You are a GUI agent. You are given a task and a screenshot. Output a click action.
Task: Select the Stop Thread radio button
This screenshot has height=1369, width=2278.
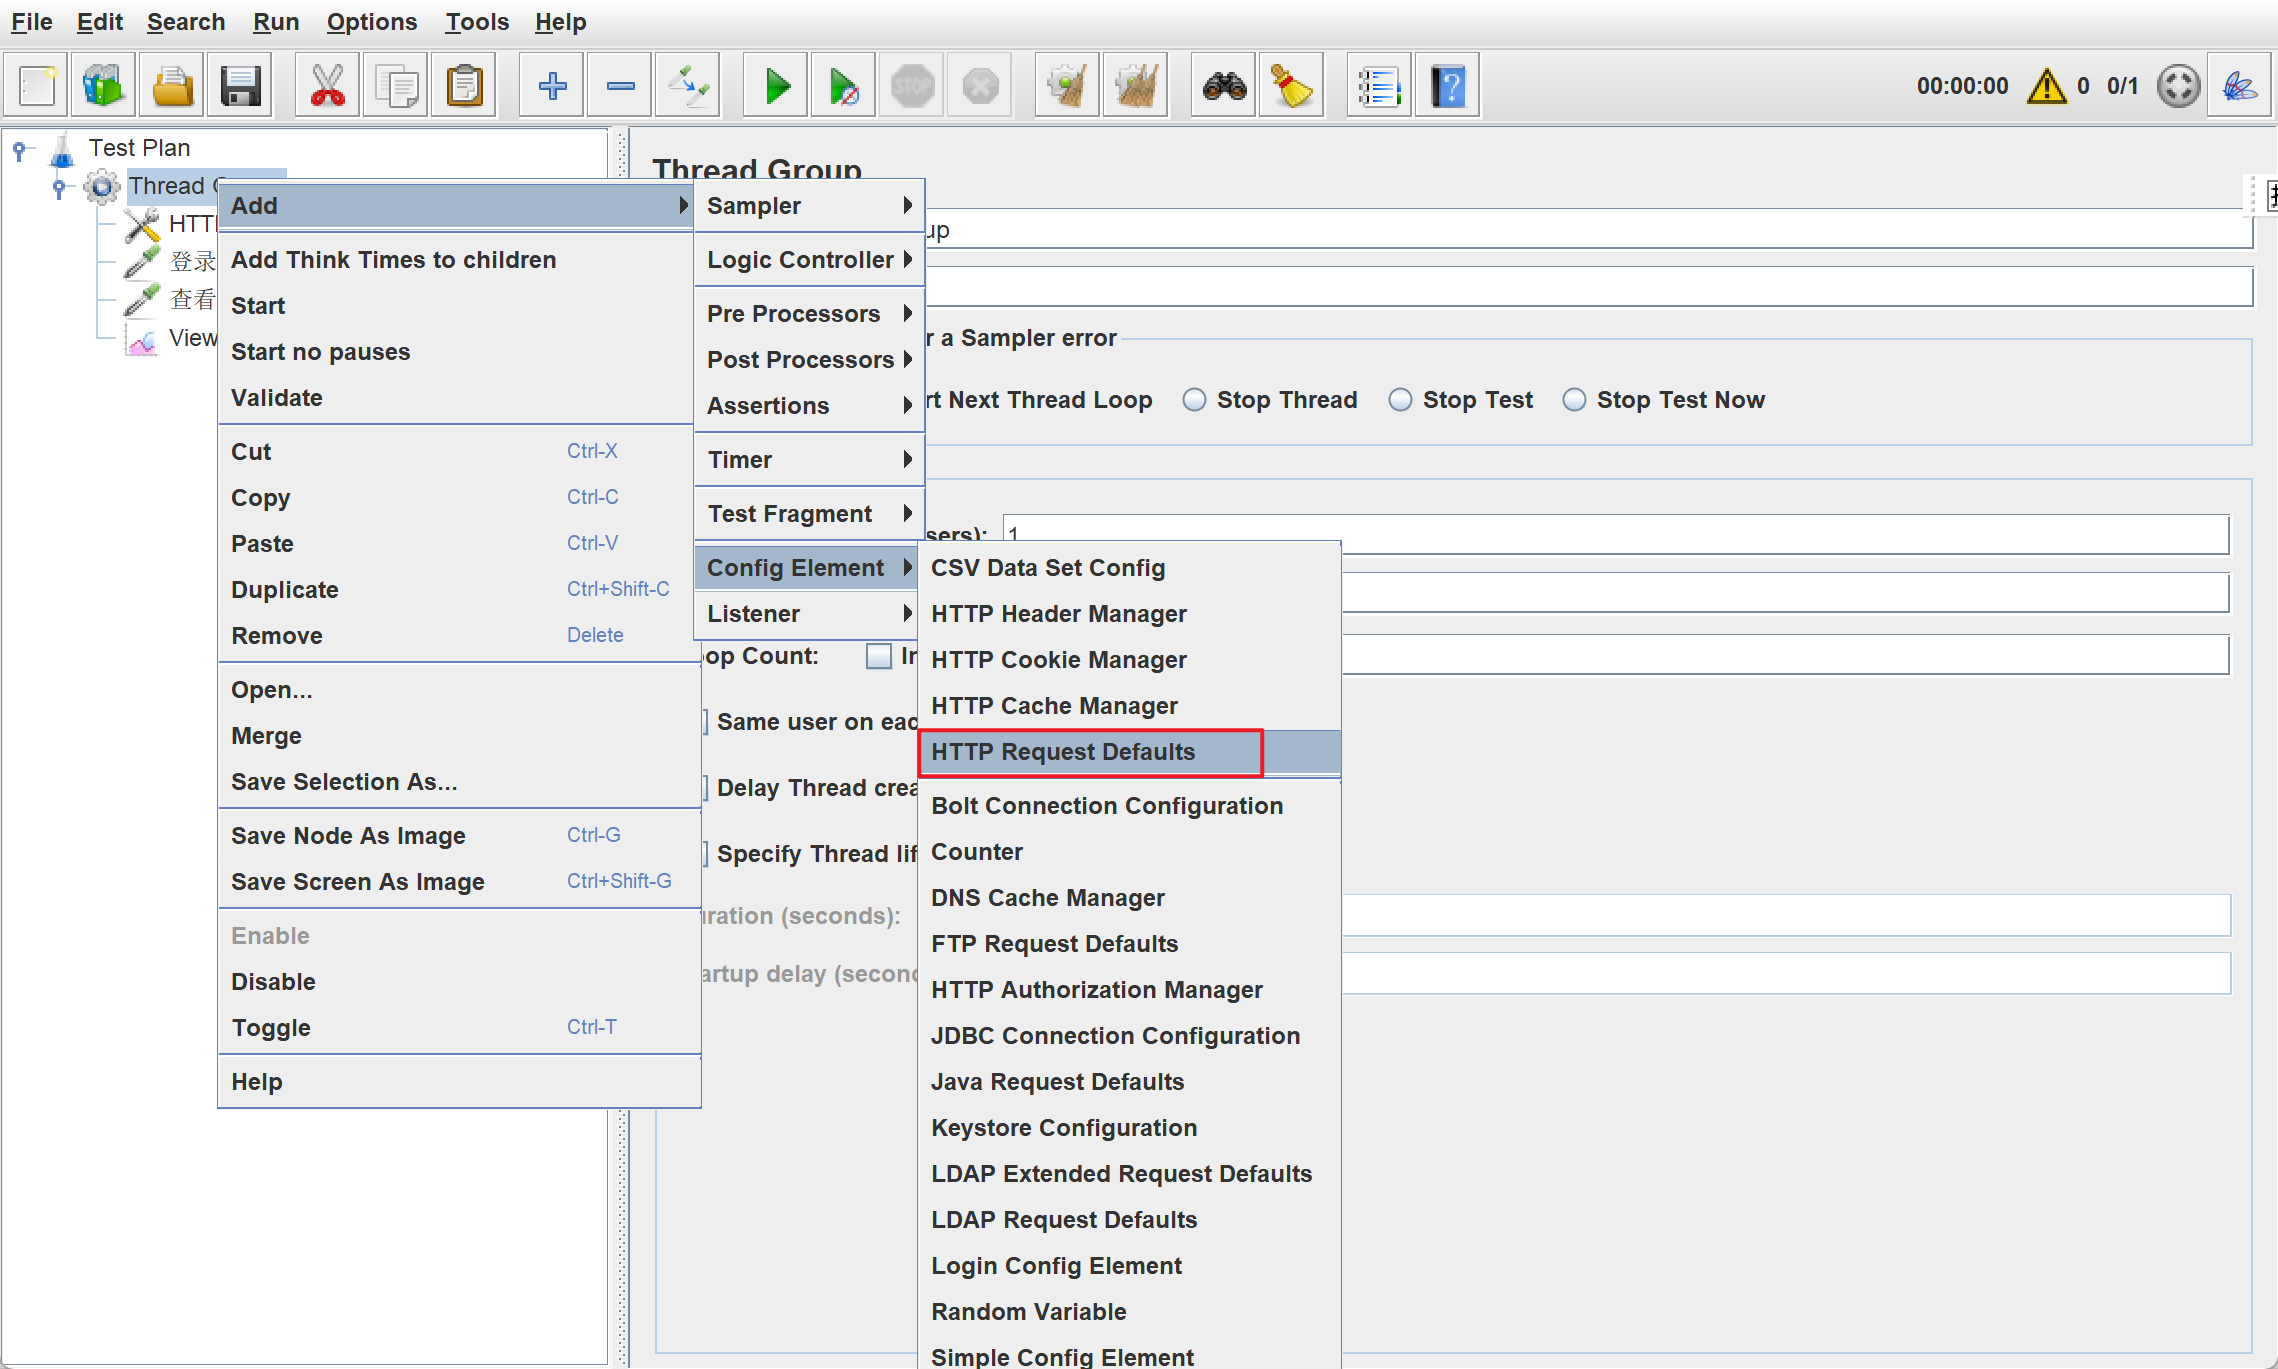1194,400
